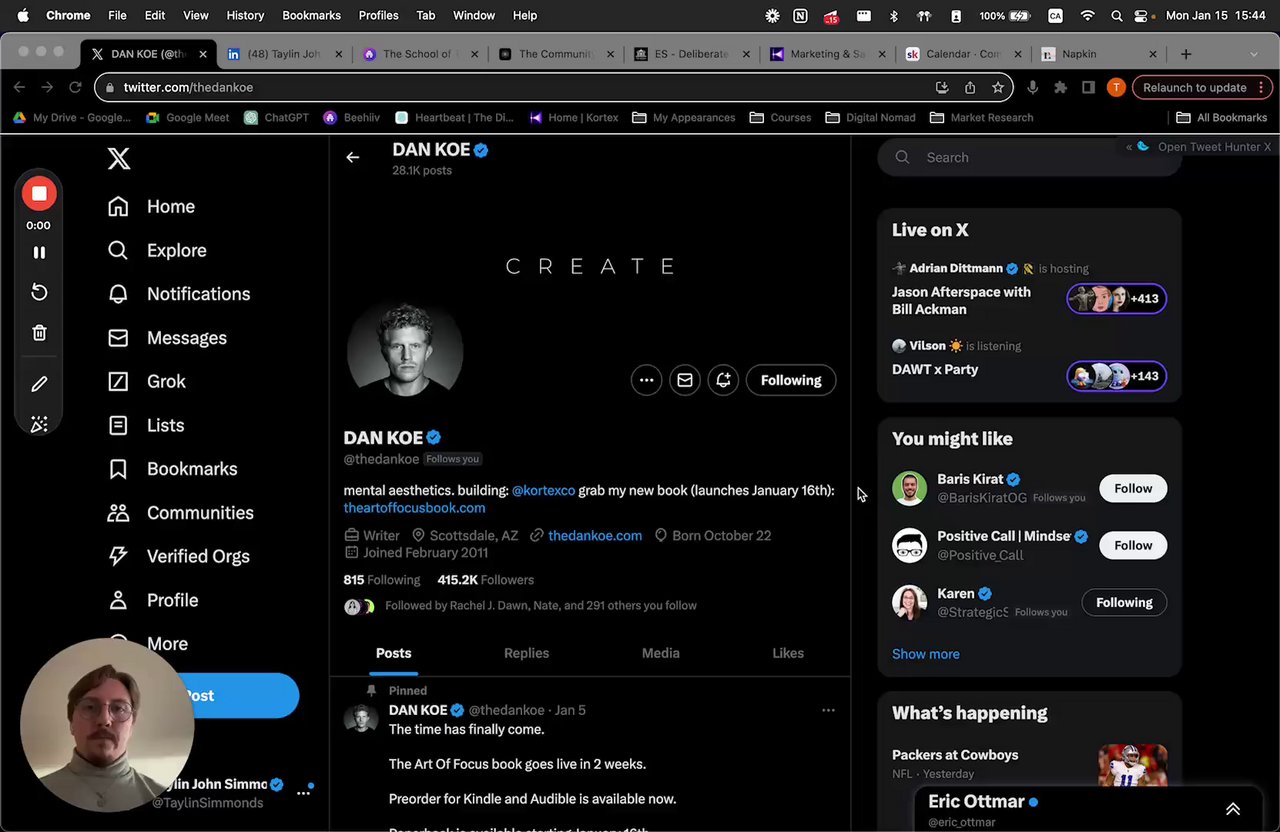The height and width of the screenshot is (832, 1280).
Task: Open a new Chrome tab
Action: coord(1186,54)
